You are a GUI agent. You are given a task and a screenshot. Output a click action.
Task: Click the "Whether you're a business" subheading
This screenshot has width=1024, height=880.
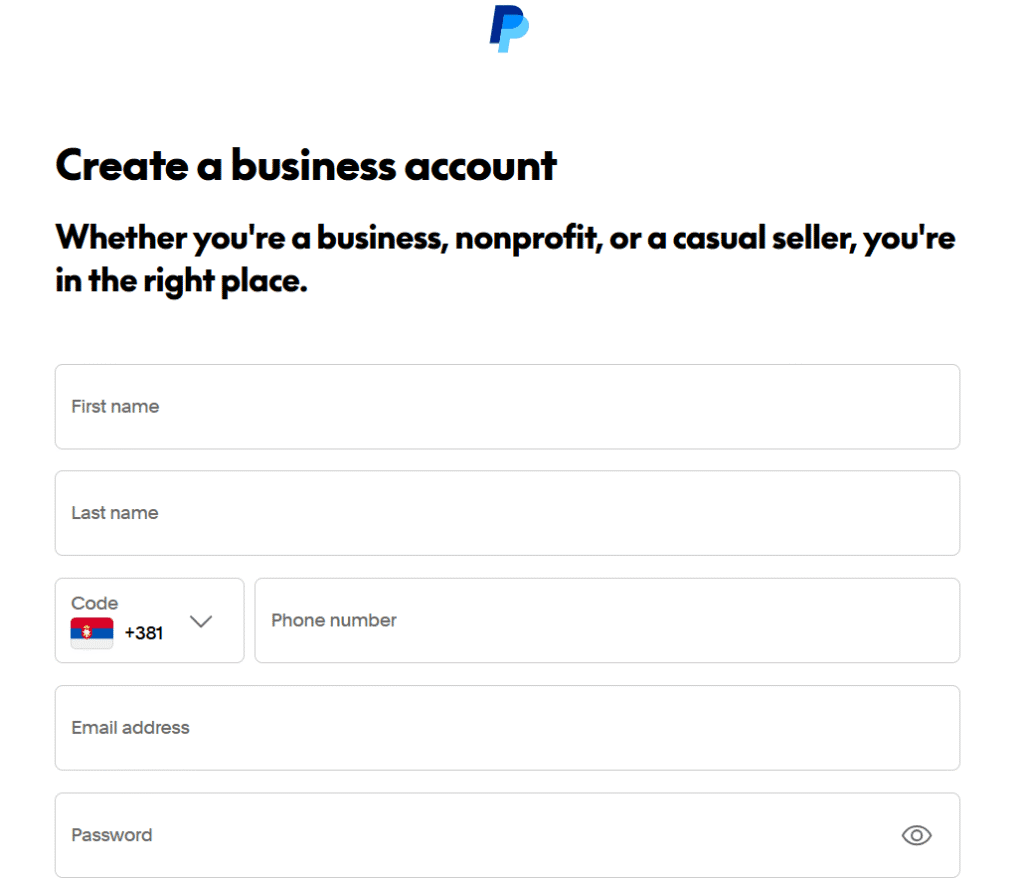tap(505, 259)
